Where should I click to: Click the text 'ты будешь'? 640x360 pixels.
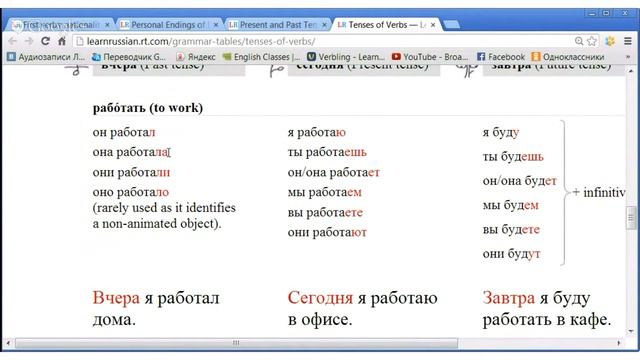coord(513,157)
